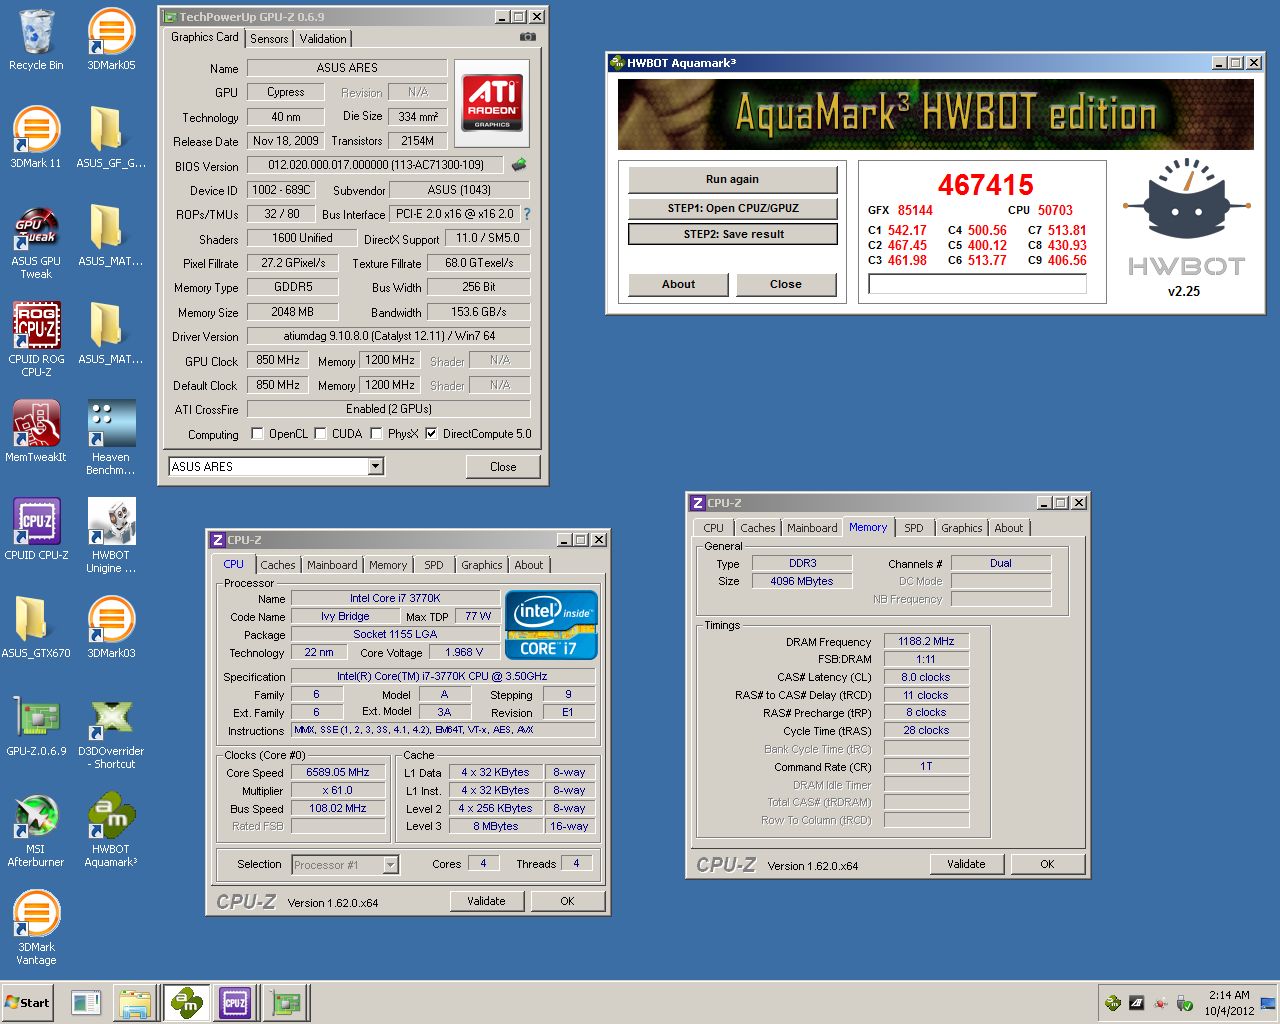This screenshot has width=1280, height=1024.
Task: Click the Graphics tab in left CPU-Z
Action: point(481,565)
